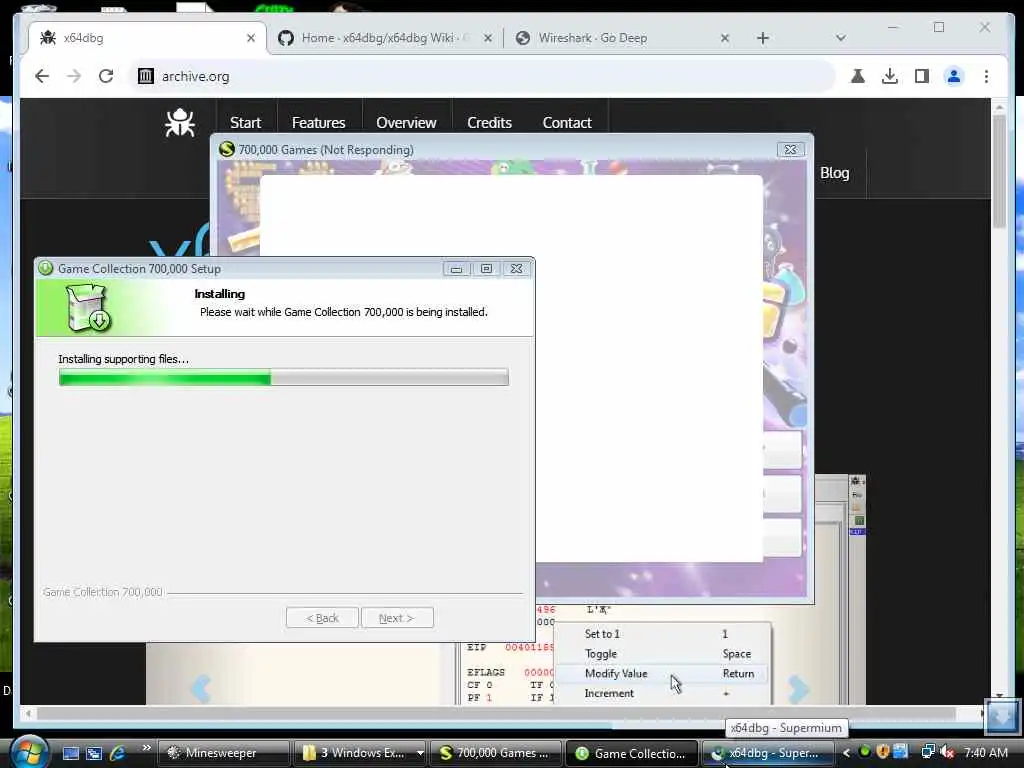Open the Credits page link
1024x768 pixels.
point(489,122)
